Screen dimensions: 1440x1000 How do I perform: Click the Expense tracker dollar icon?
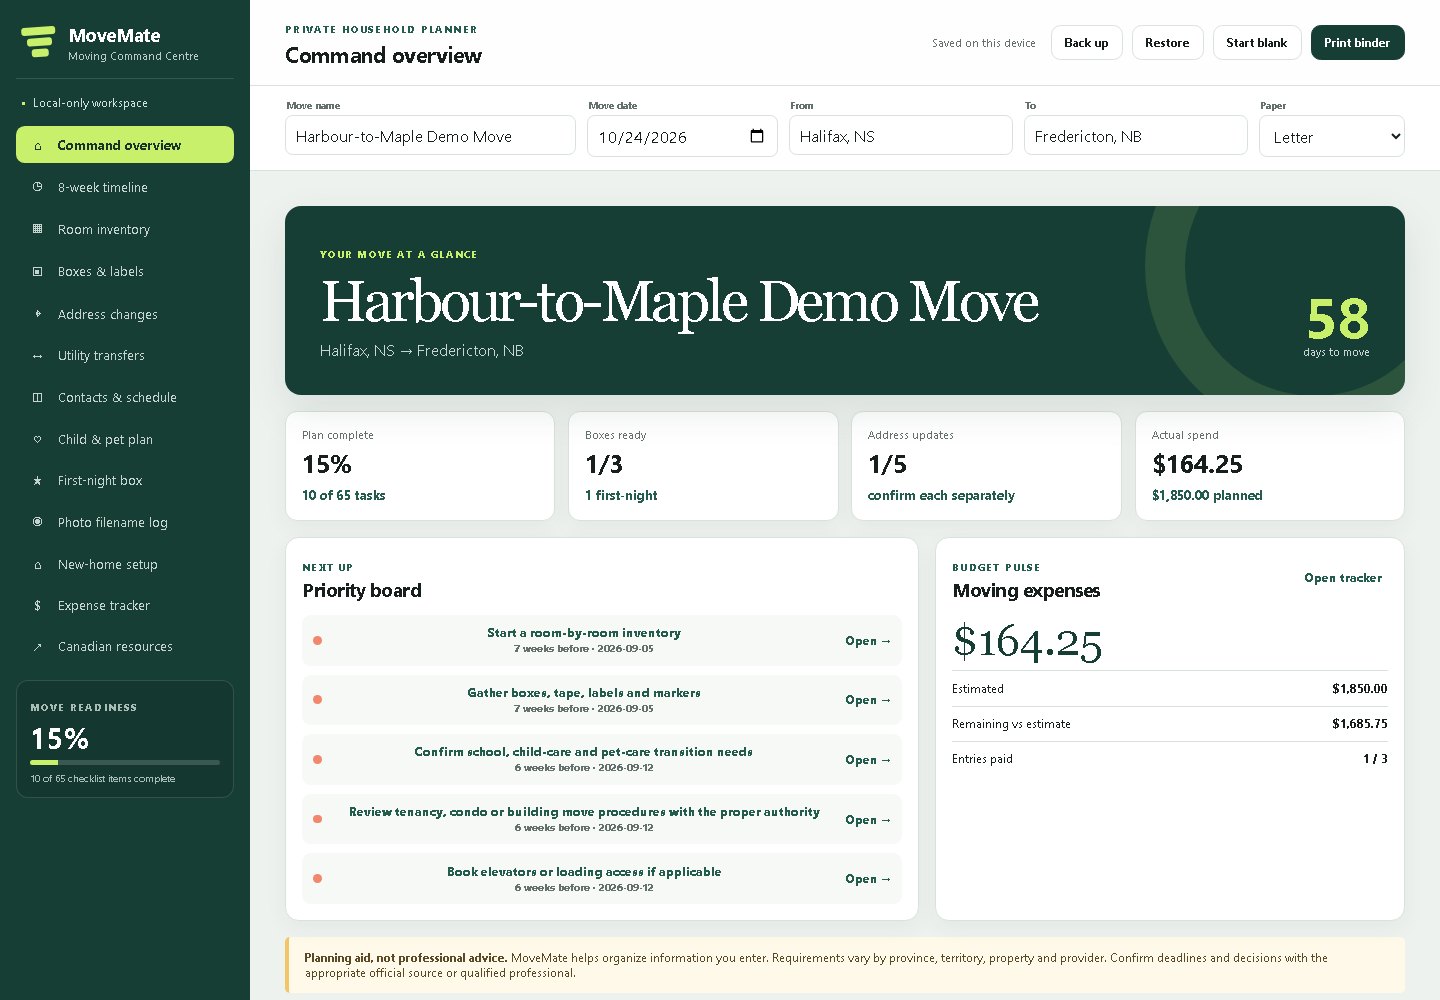[38, 606]
